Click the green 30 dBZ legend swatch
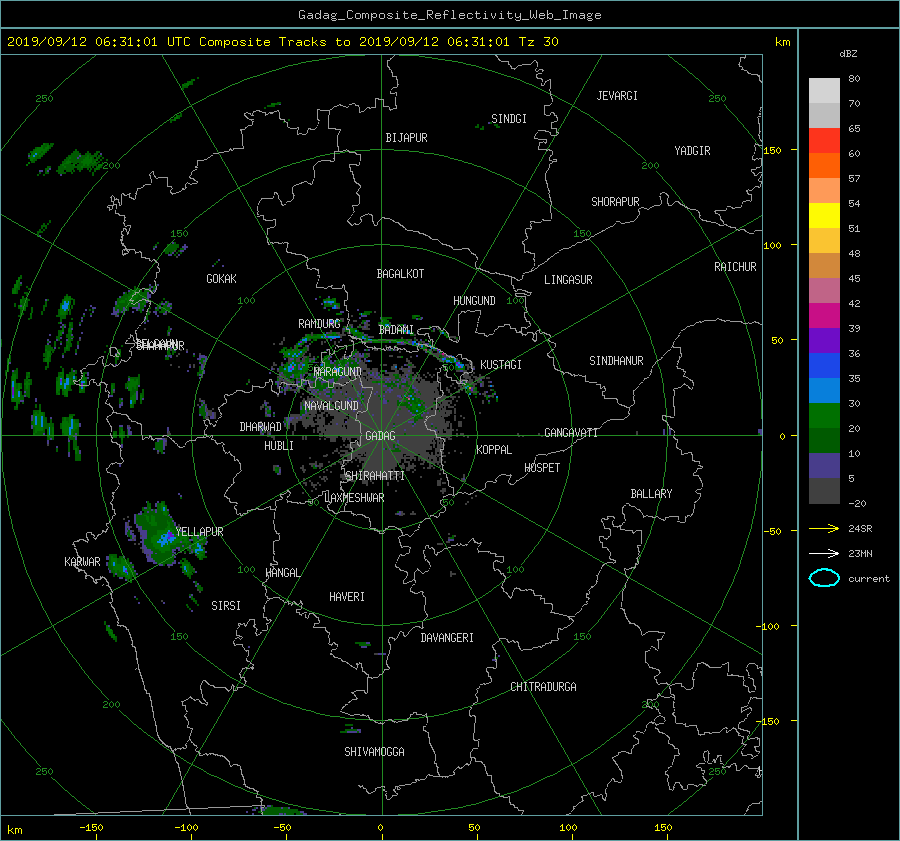 coord(824,415)
